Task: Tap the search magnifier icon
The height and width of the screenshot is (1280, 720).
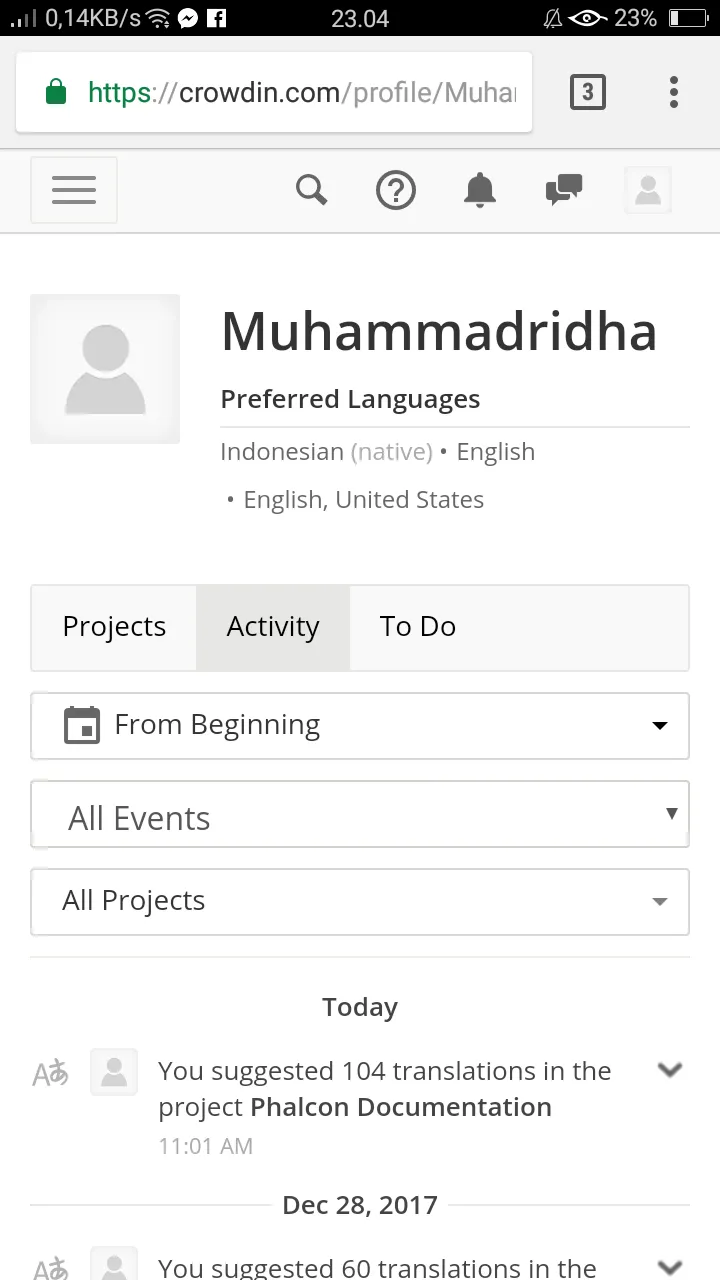Action: 312,189
